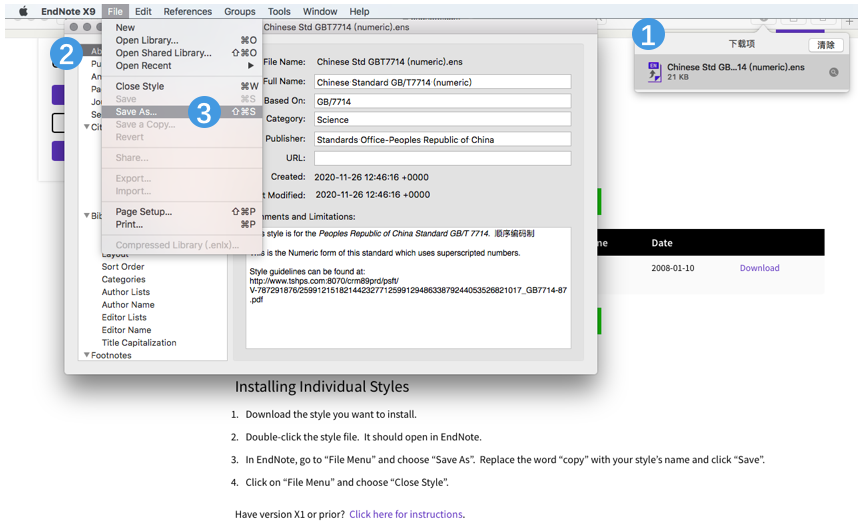Choose Save As… from File menu
Image resolution: width=863 pixels, height=529 pixels.
[136, 112]
